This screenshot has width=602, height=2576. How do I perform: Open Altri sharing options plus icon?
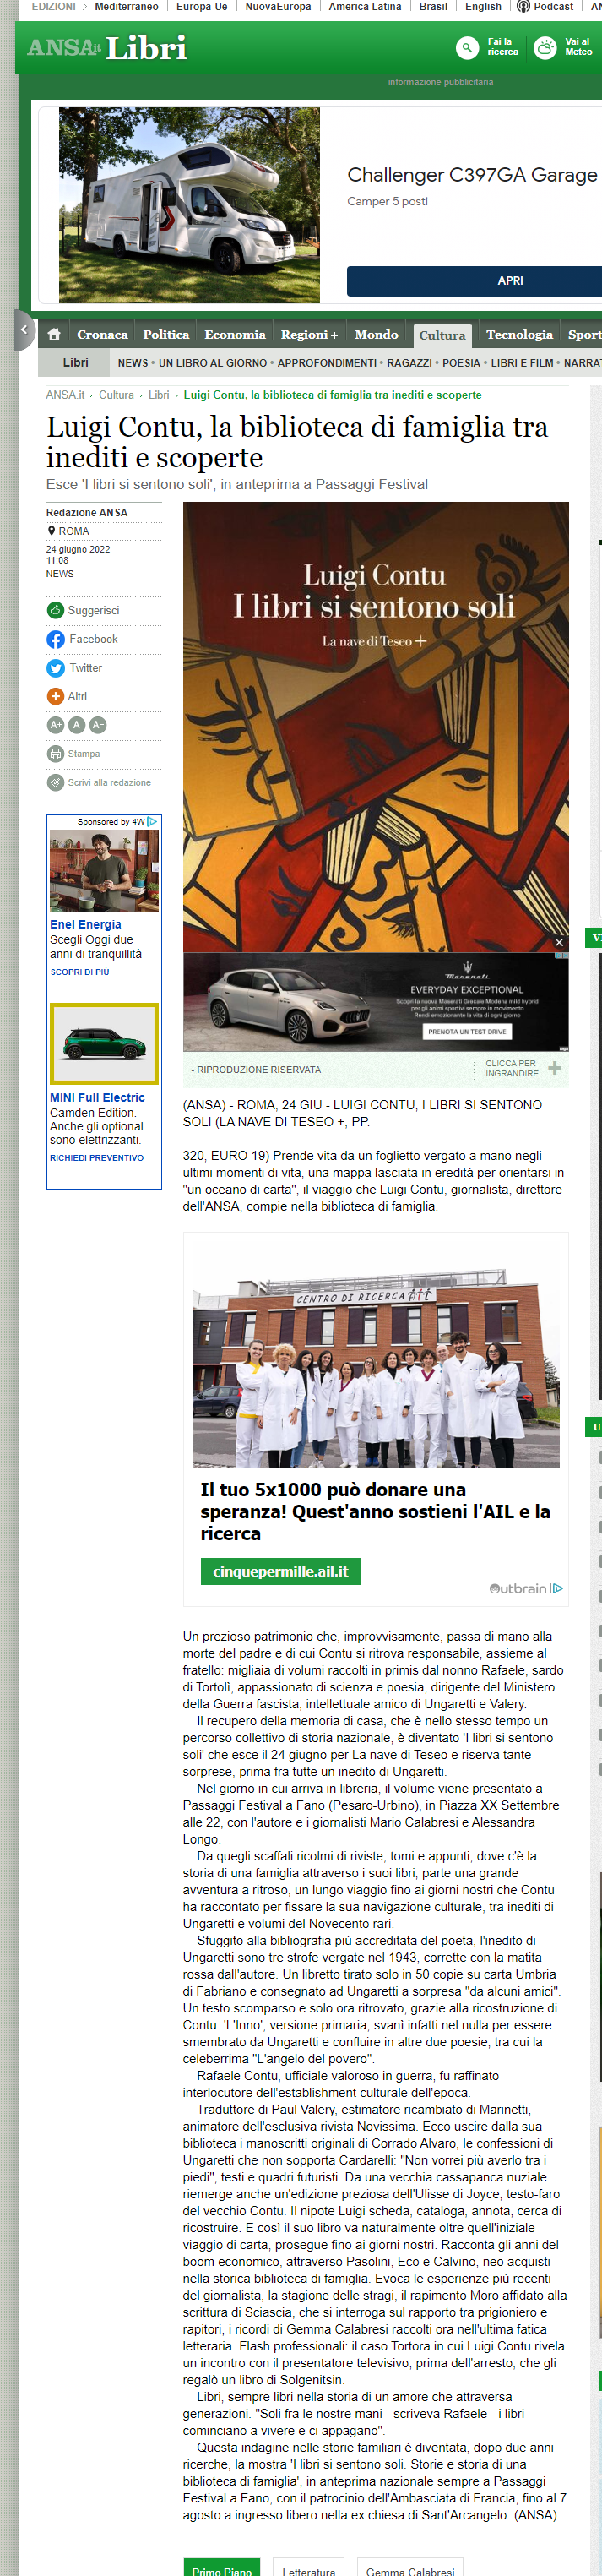click(55, 696)
